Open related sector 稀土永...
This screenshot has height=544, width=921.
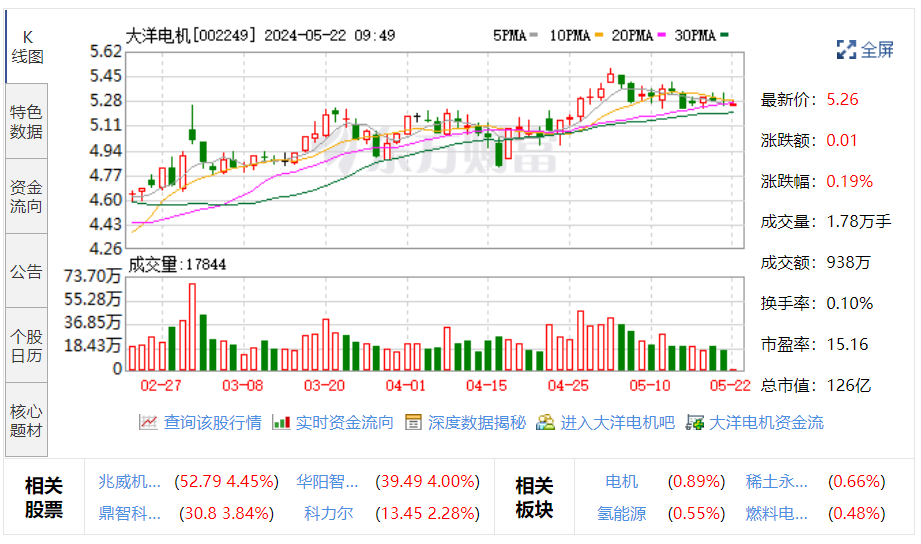click(x=777, y=482)
